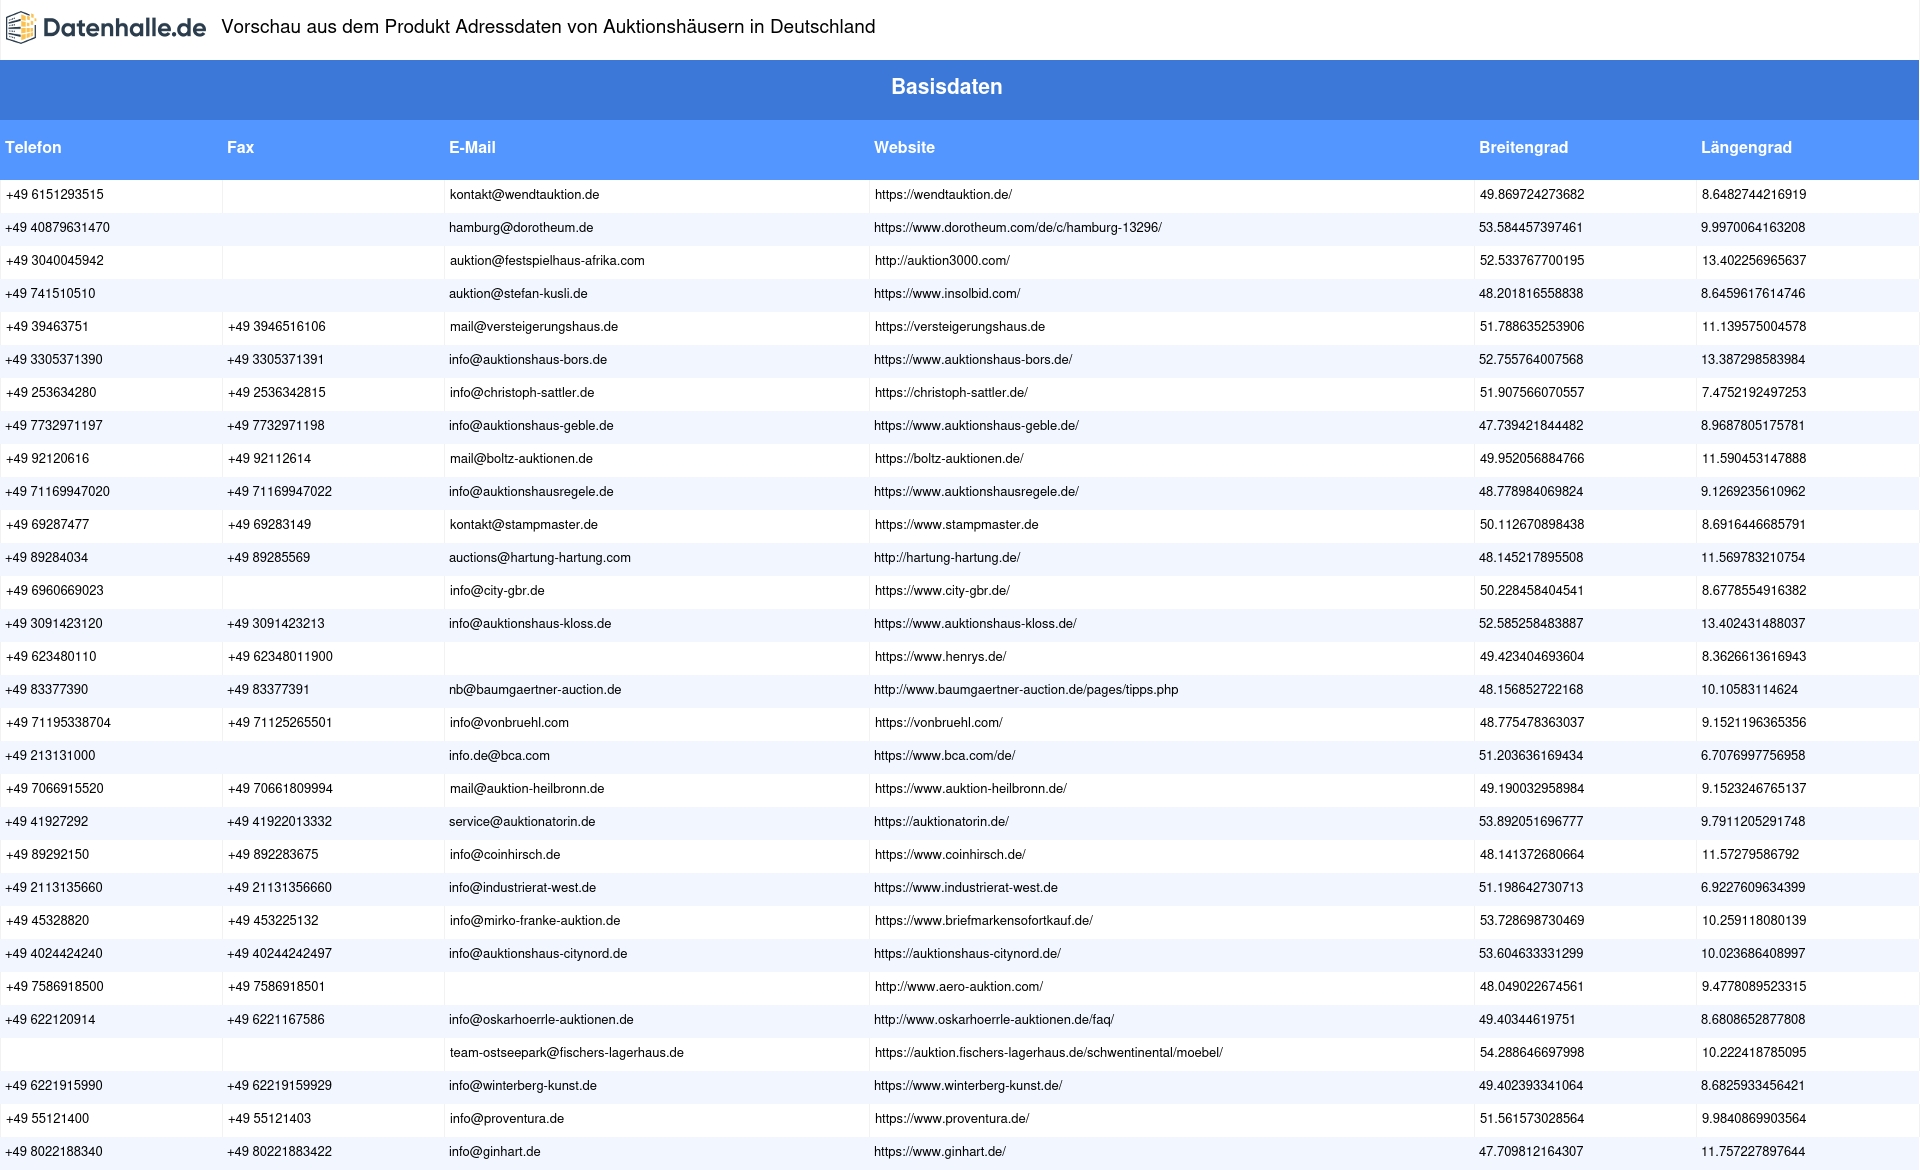Select email info.de@bca.com

[x=499, y=756]
